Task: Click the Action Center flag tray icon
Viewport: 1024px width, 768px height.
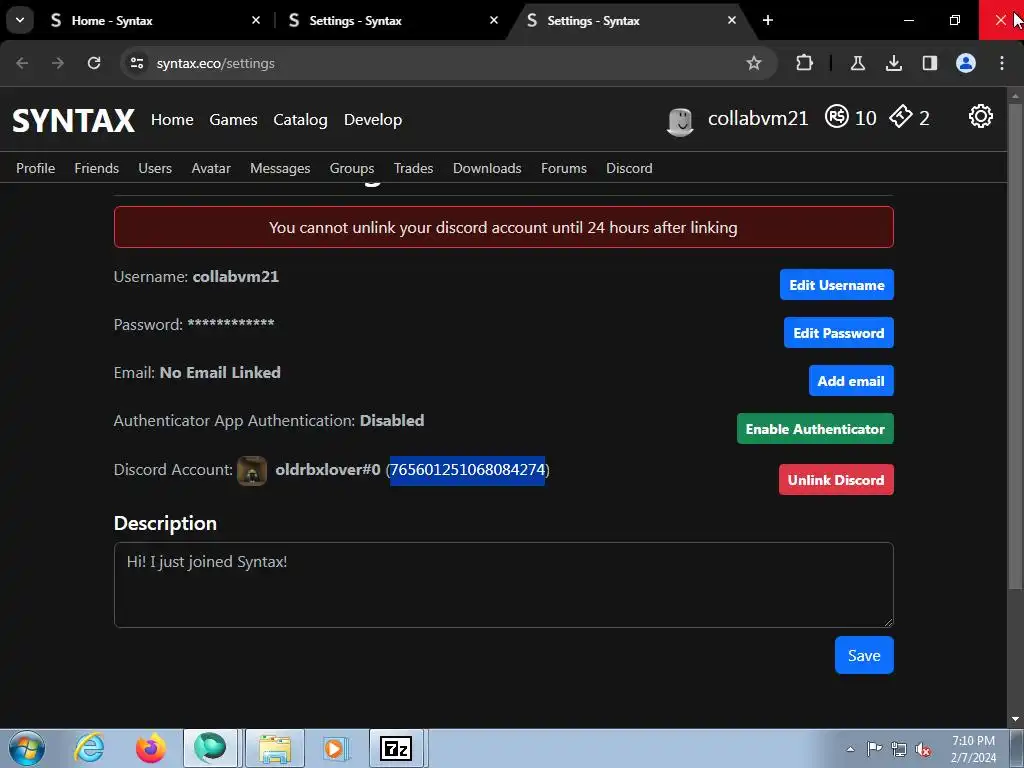Action: (x=874, y=748)
